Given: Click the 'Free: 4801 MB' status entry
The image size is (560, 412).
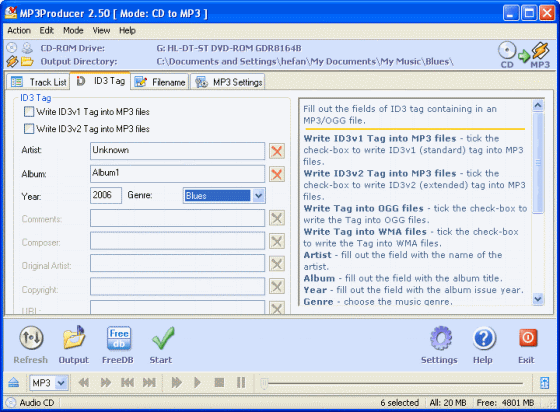Looking at the screenshot, I should 505,403.
